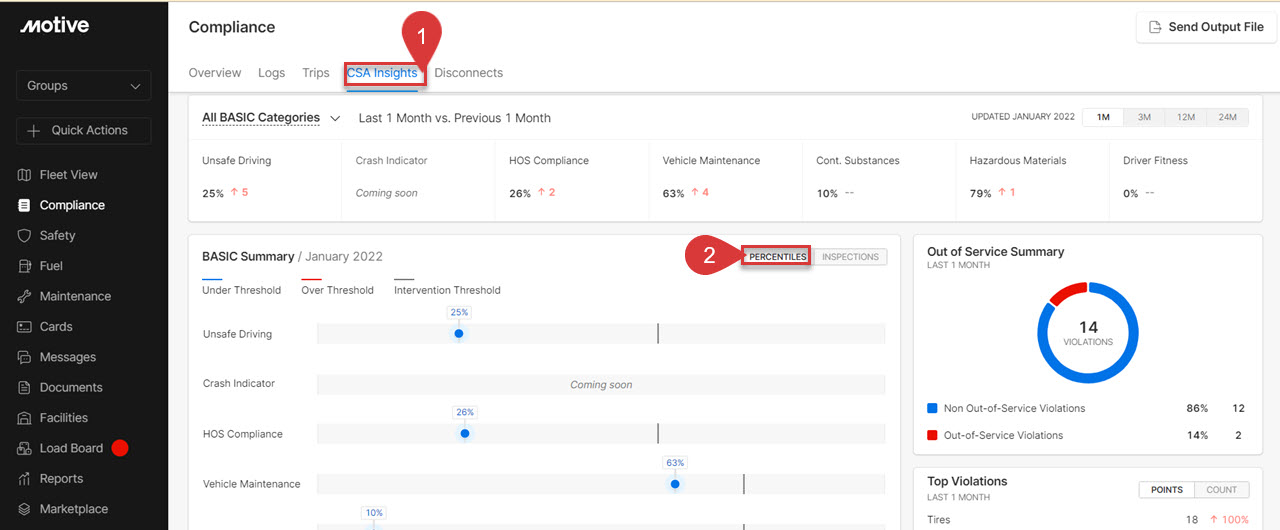Screen dimensions: 1280x530
Task: Click the Safety shield icon
Action: (x=25, y=236)
